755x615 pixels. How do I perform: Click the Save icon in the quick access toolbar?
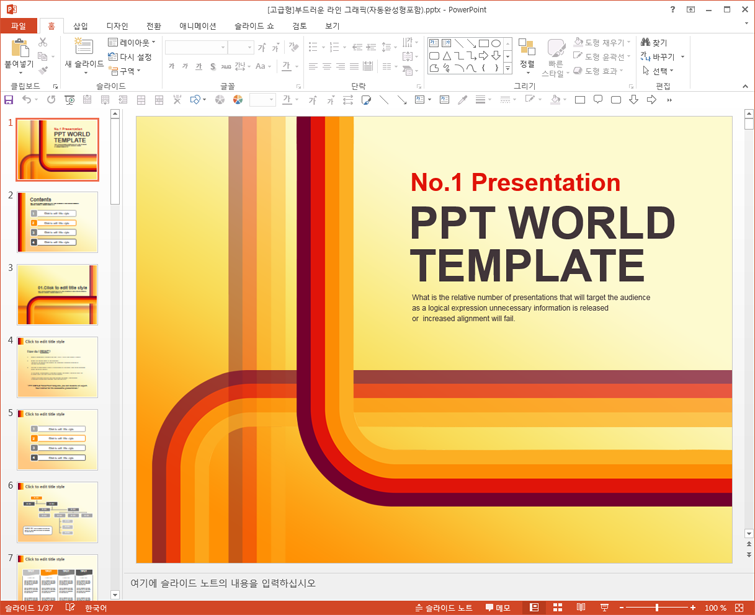(9, 100)
